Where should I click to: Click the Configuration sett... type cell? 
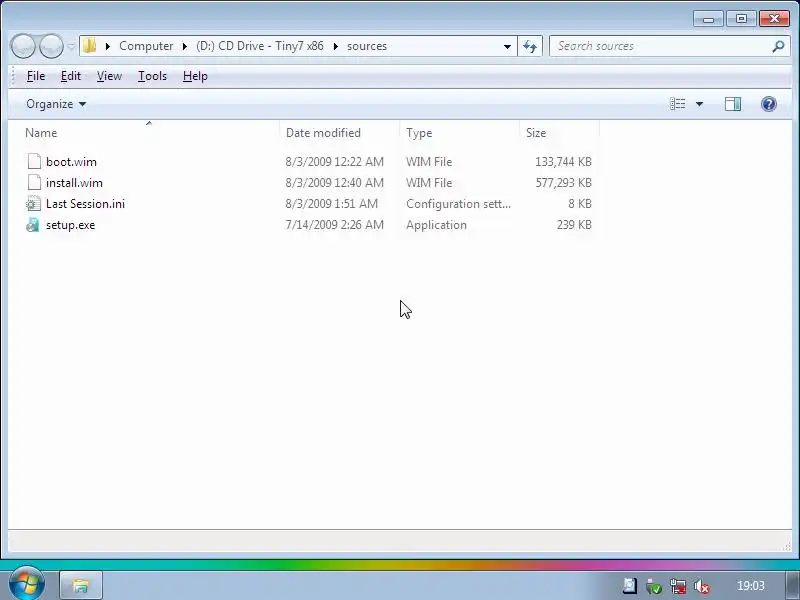point(458,204)
